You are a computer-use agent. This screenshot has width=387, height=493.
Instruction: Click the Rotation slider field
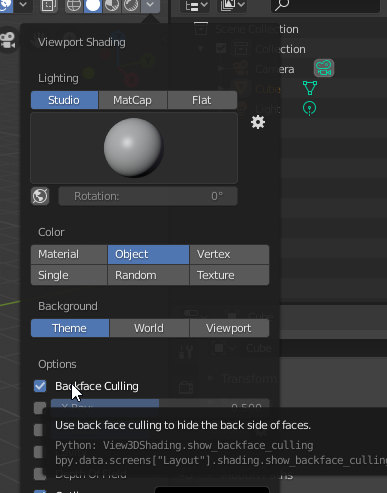(x=148, y=196)
